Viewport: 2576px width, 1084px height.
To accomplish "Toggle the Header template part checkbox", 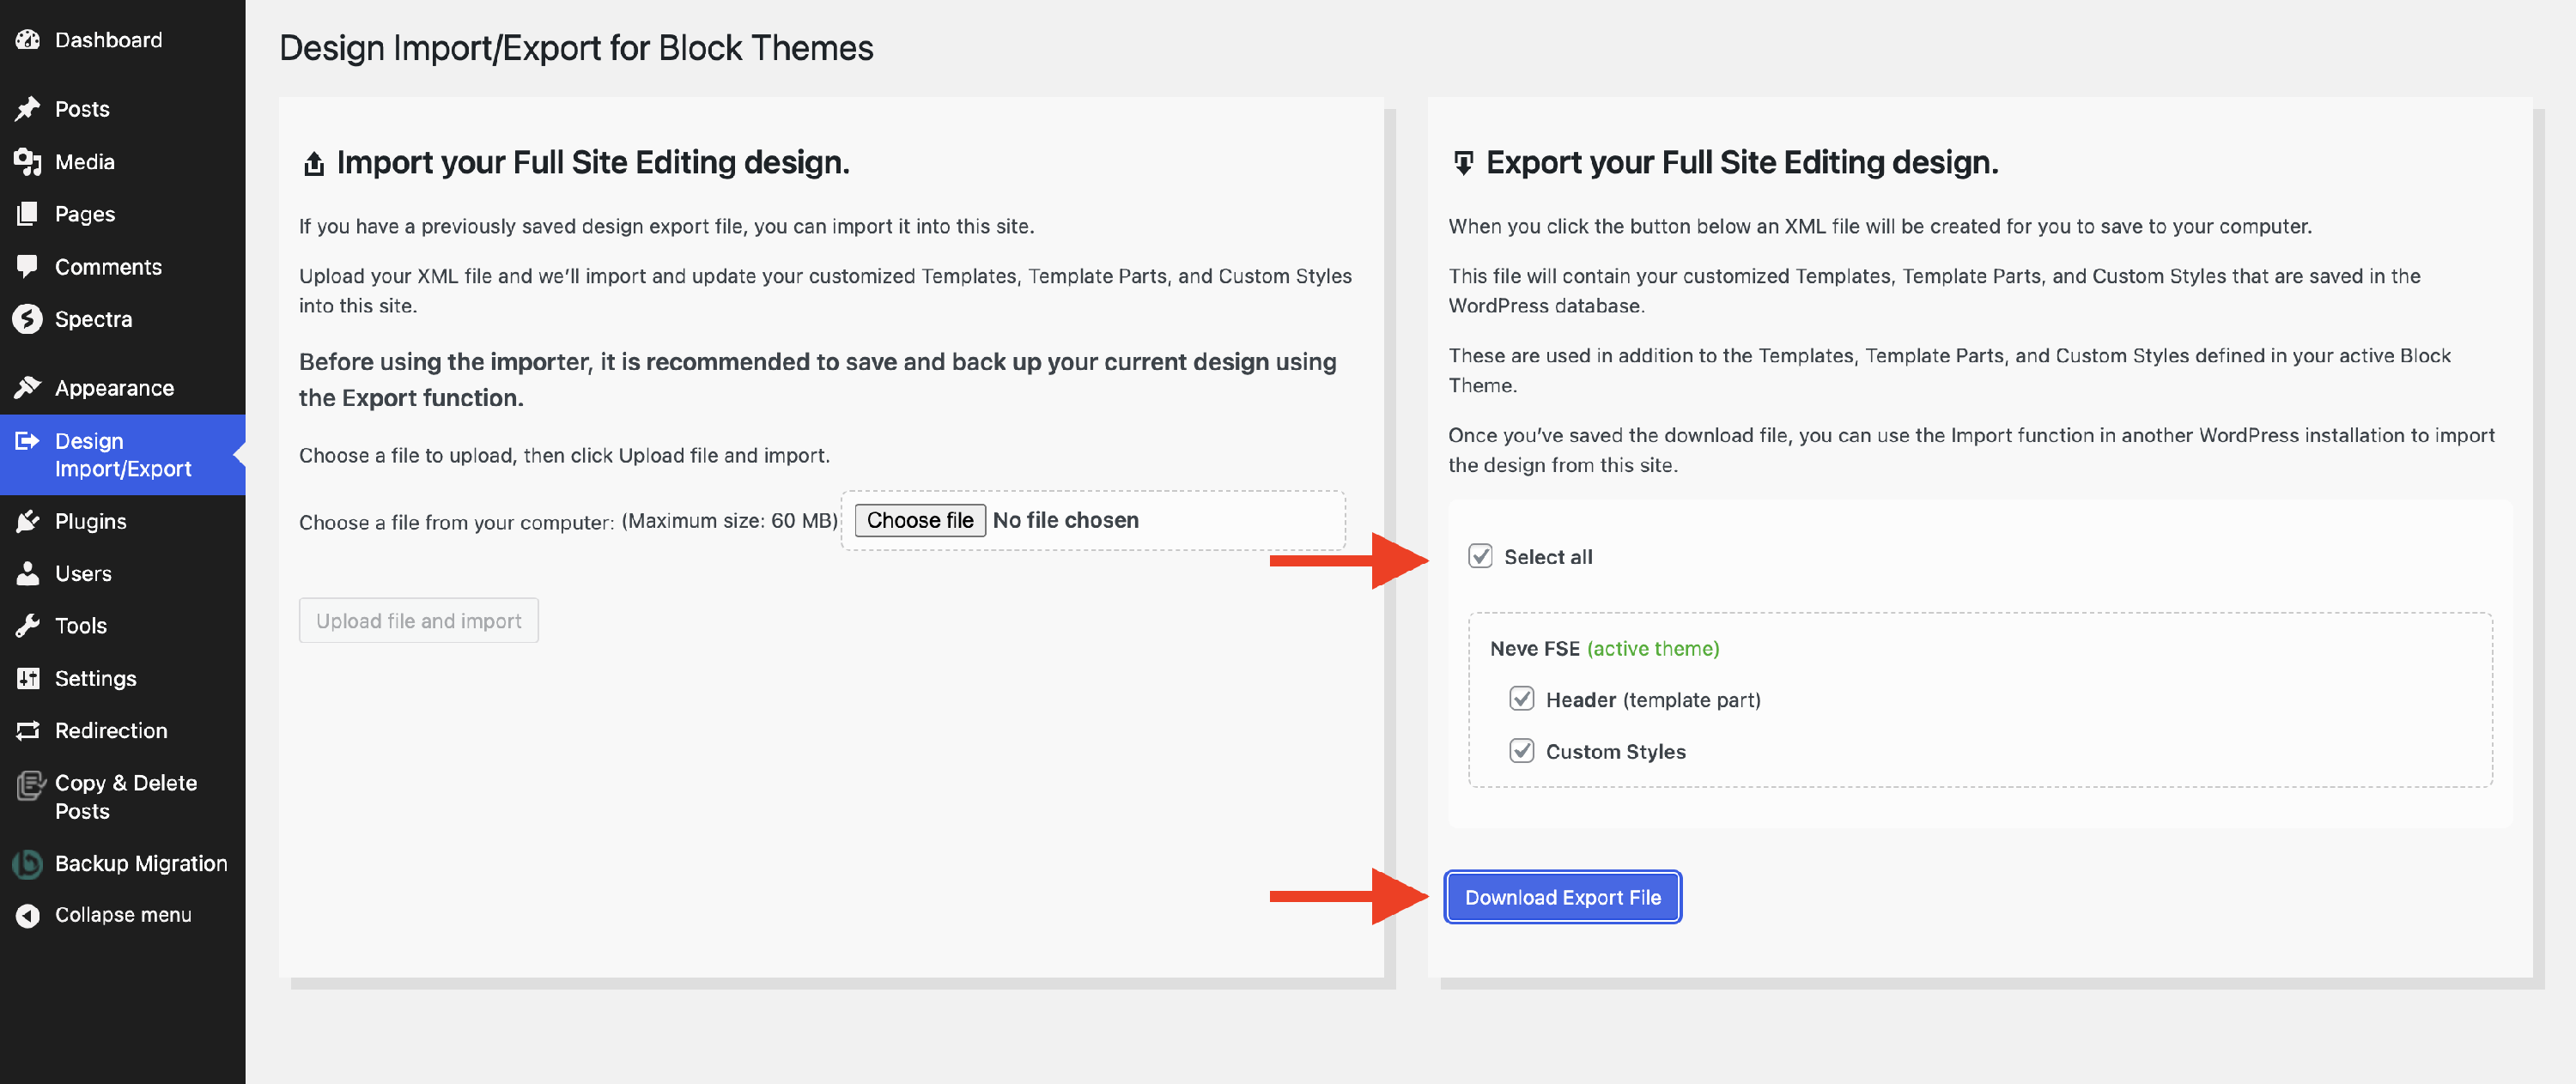I will click(1521, 699).
